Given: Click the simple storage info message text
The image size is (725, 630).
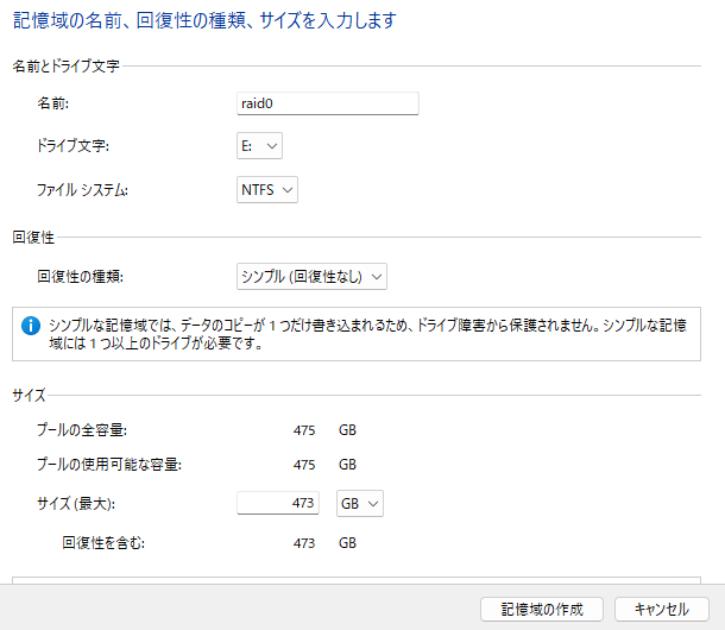Looking at the screenshot, I should (x=368, y=334).
